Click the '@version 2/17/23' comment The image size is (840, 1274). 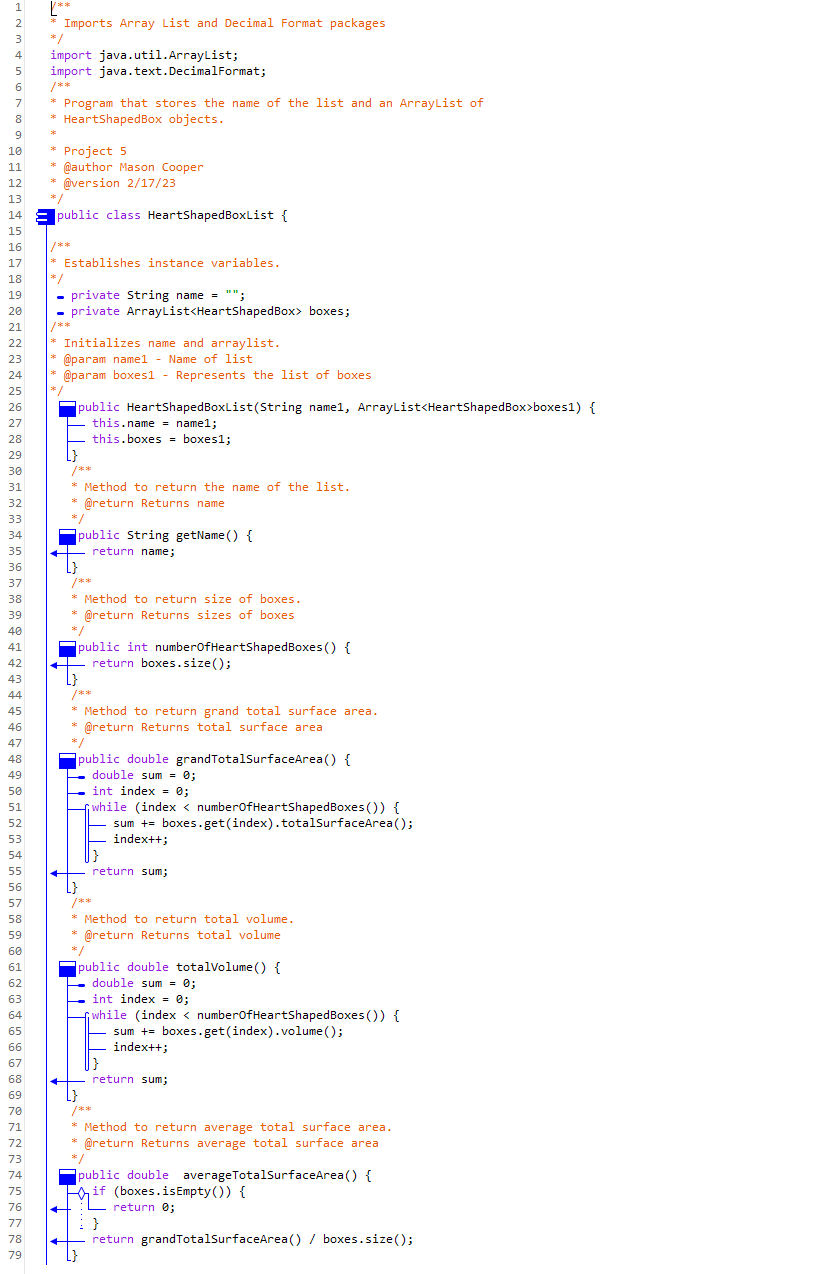tap(119, 183)
